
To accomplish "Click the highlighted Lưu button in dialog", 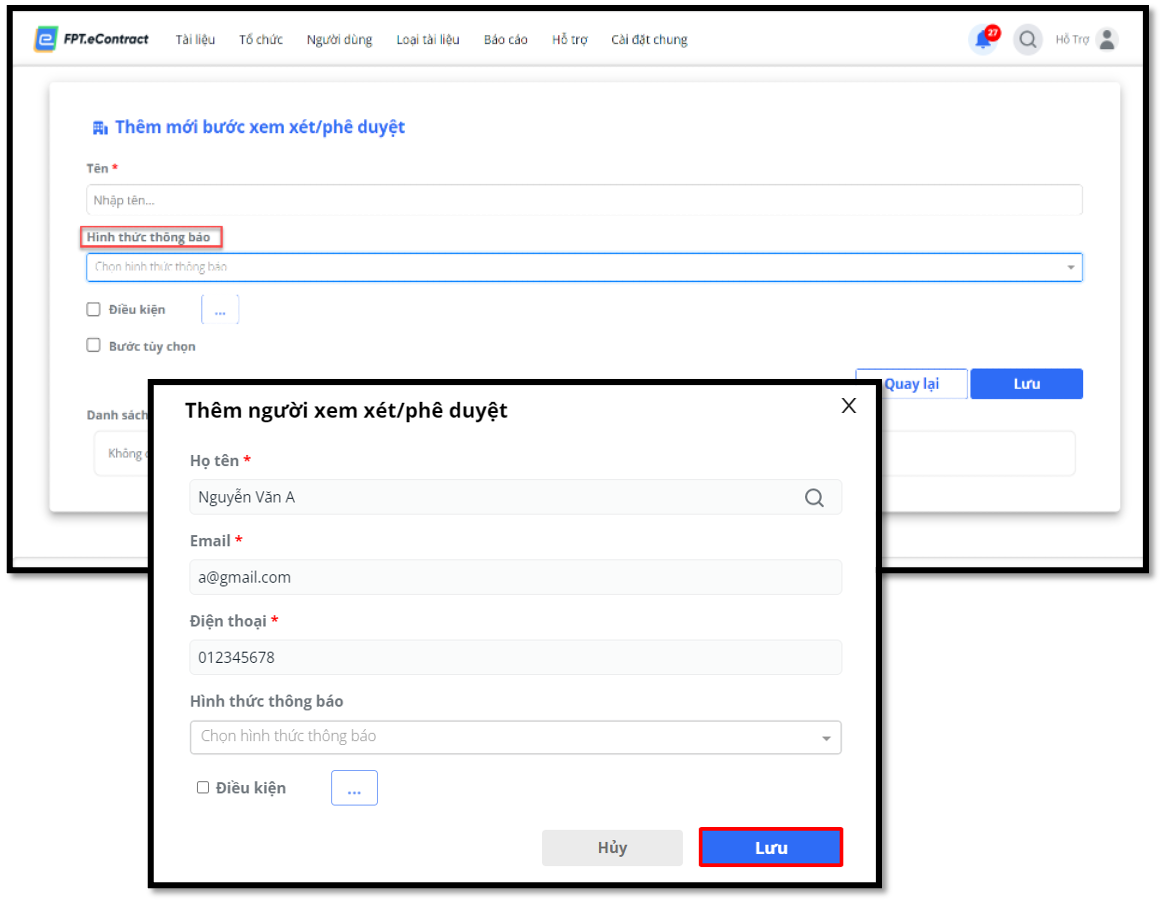I will coord(771,848).
